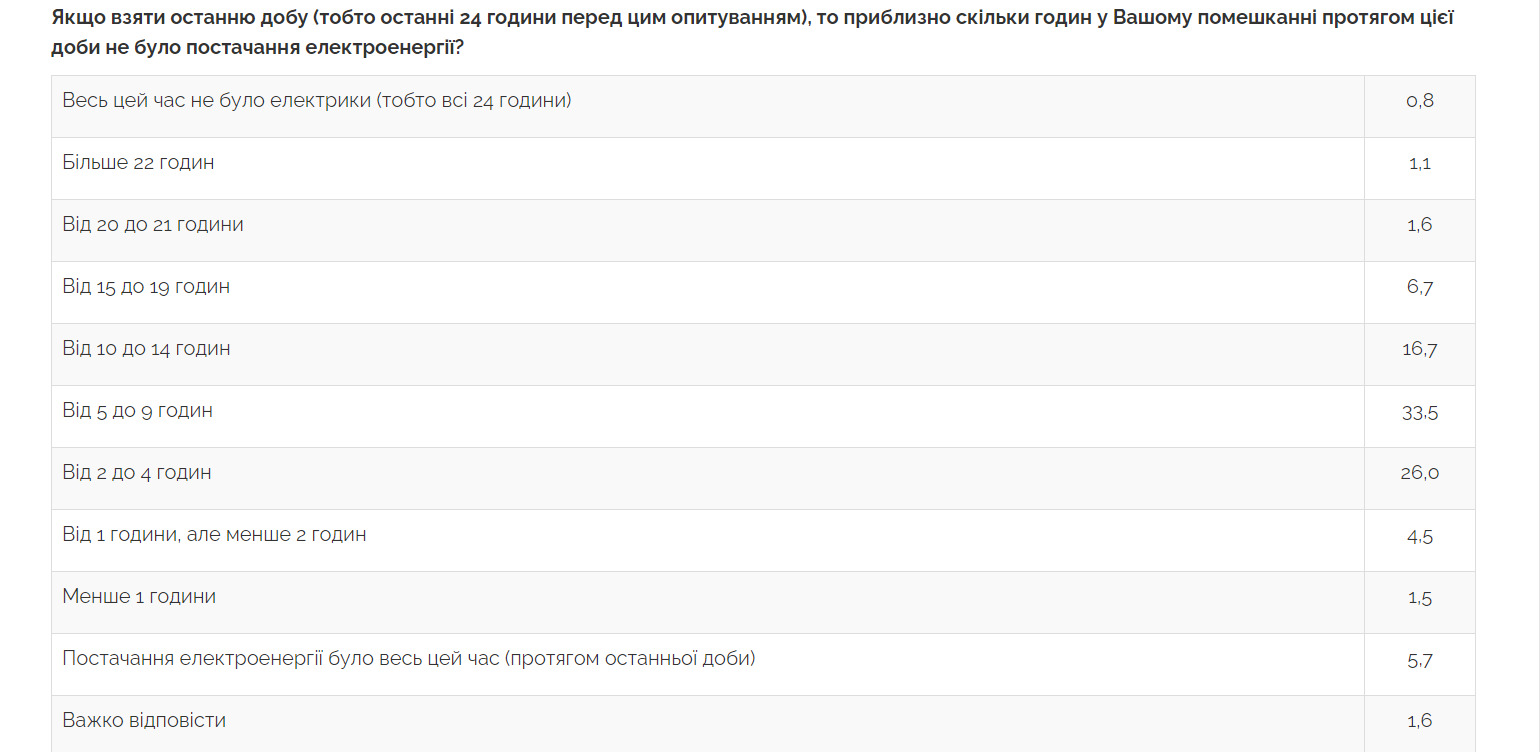Select the 'Важко відповісти' row
1540x752 pixels.
tap(763, 724)
